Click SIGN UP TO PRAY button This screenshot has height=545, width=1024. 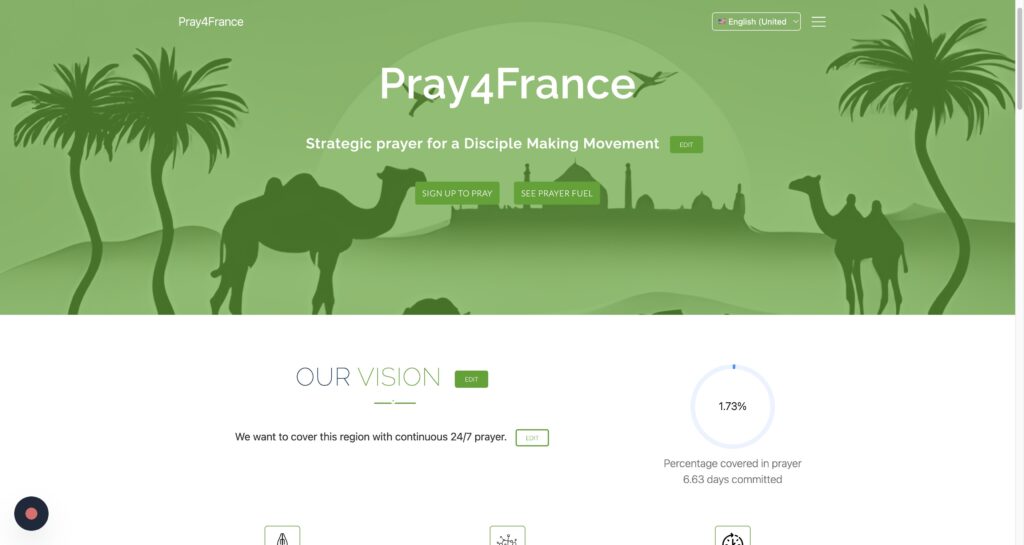coord(457,193)
